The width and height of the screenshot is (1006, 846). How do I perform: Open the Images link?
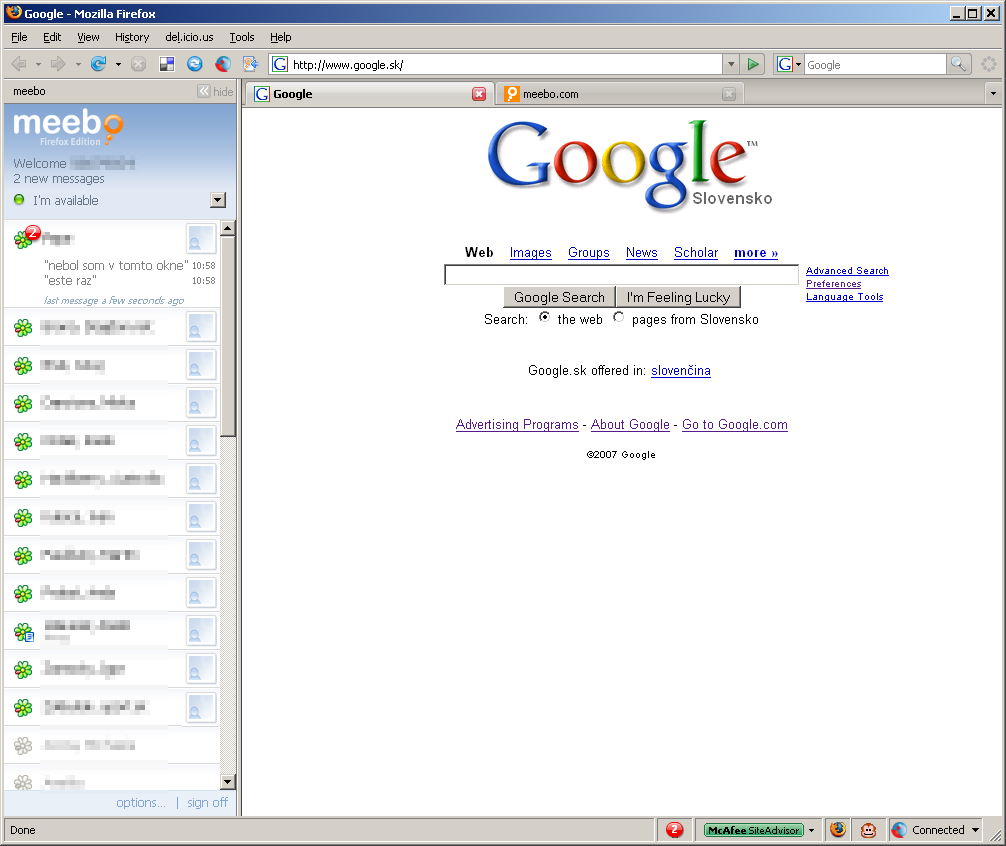(x=531, y=253)
